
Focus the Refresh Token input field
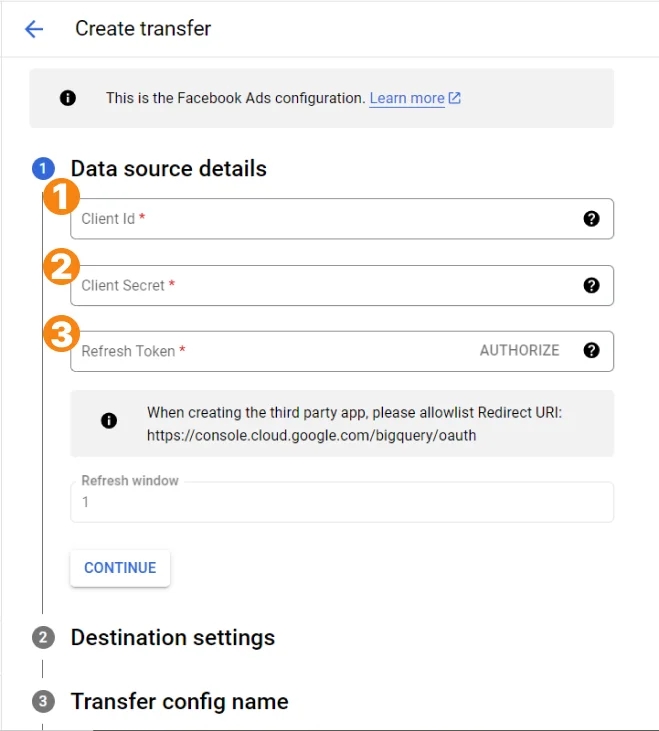(342, 351)
